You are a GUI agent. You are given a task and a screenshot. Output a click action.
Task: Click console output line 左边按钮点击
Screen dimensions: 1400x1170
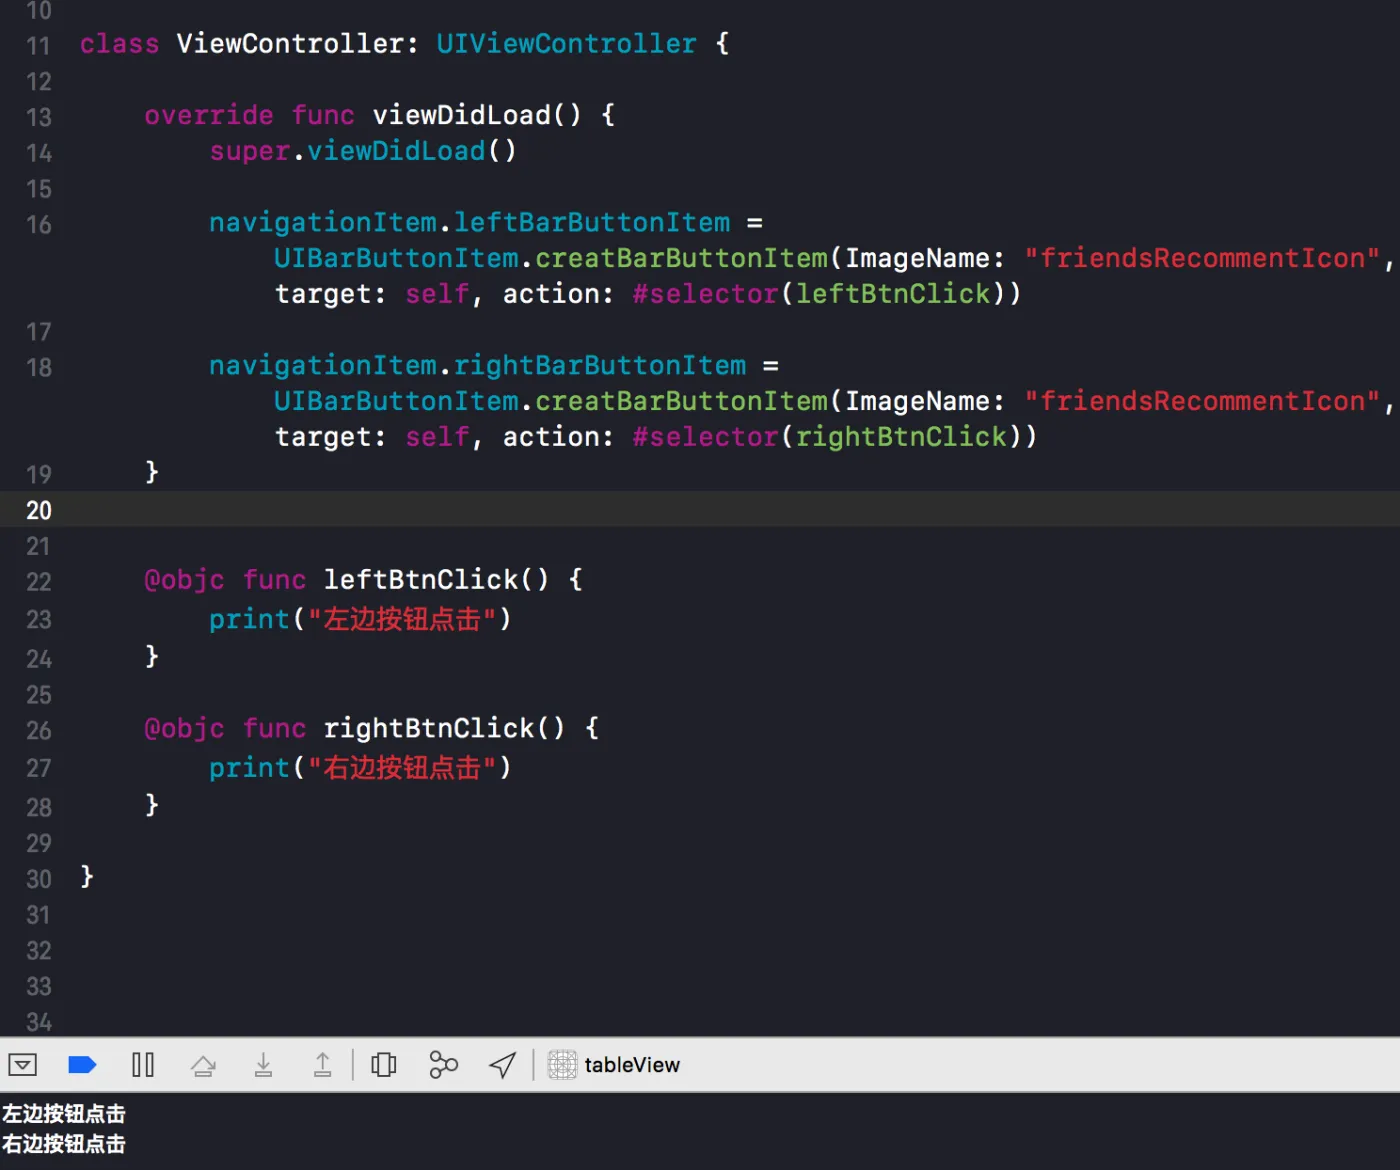[x=64, y=1114]
